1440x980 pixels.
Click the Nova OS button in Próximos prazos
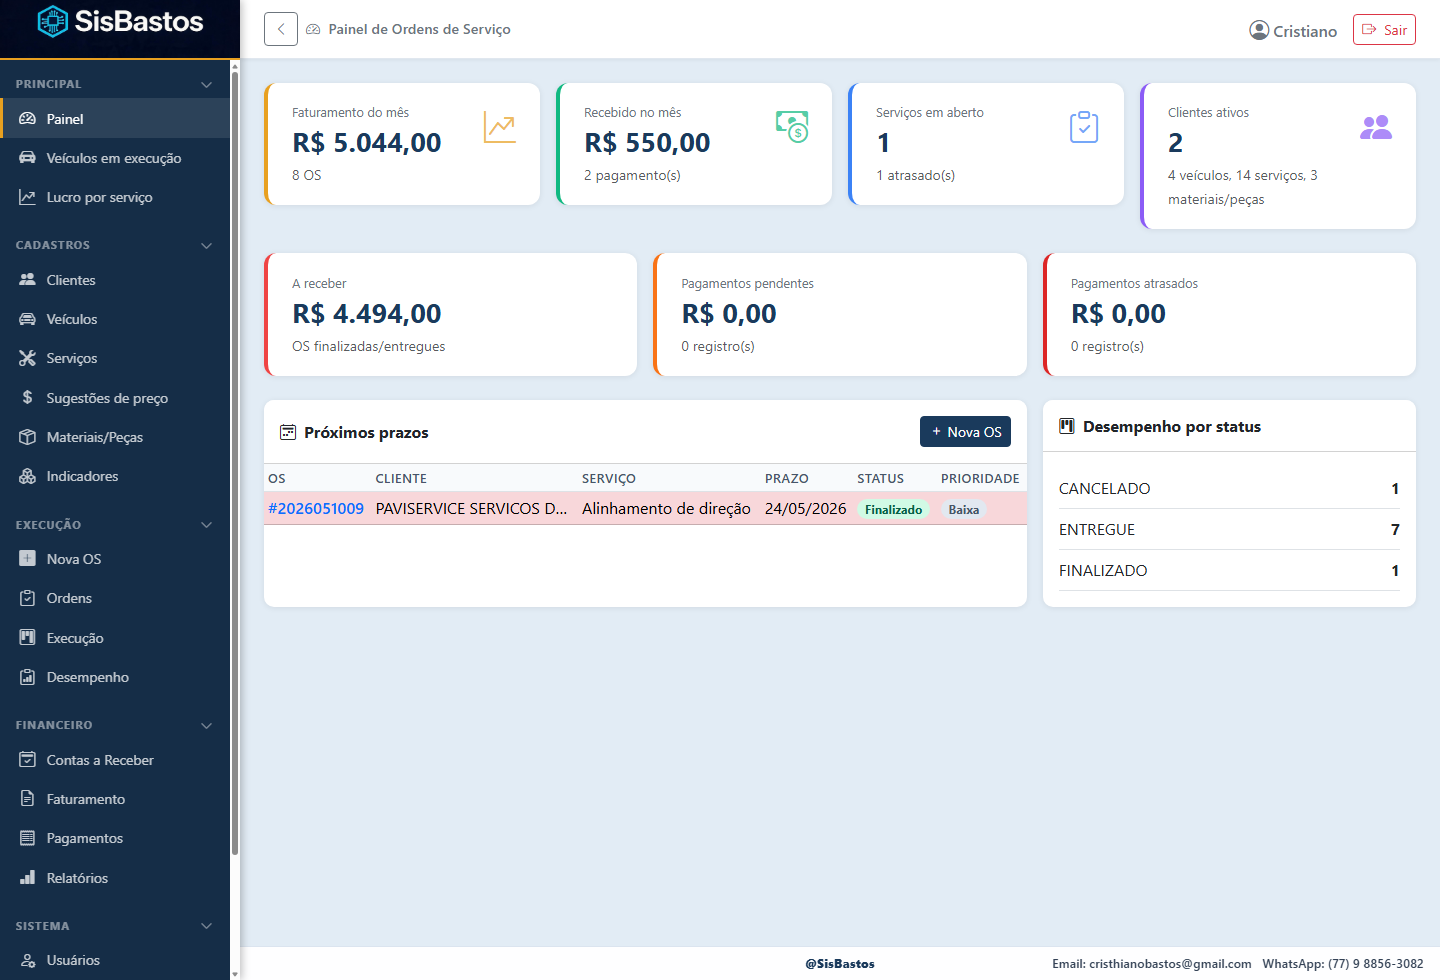(x=965, y=432)
